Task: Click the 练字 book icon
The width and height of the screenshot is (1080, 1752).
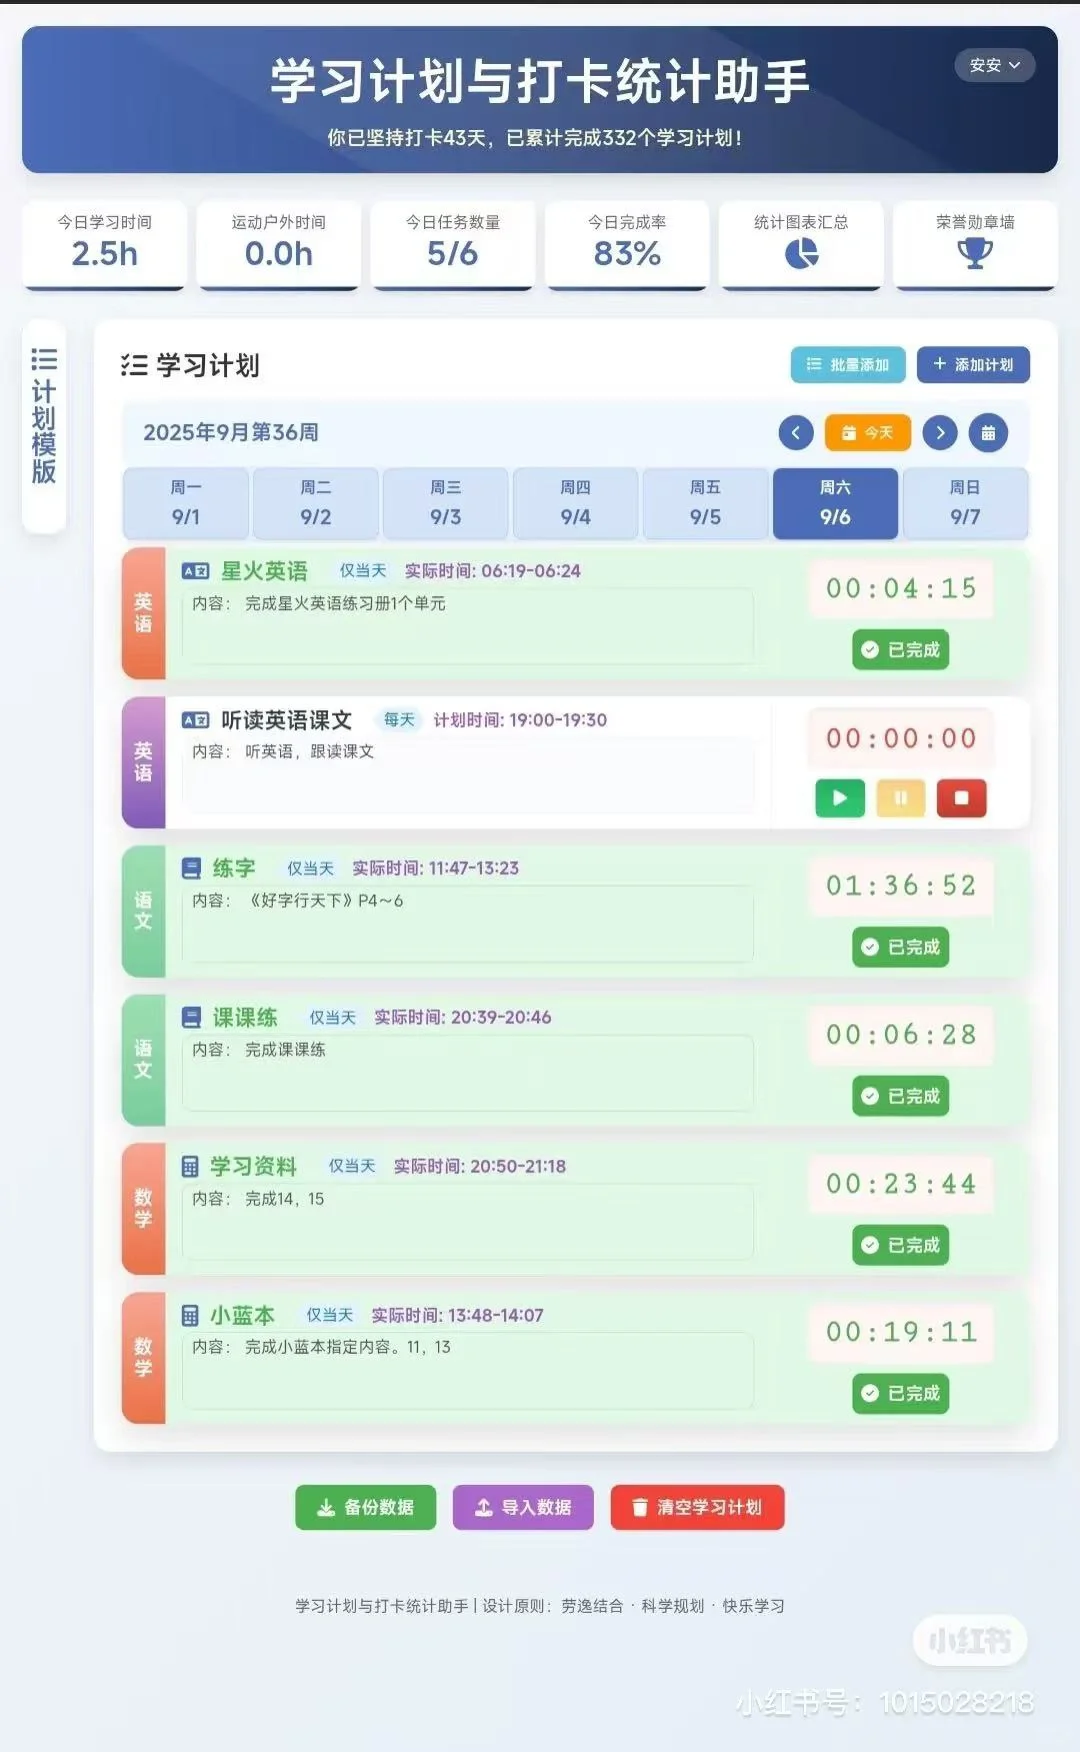Action: (191, 868)
